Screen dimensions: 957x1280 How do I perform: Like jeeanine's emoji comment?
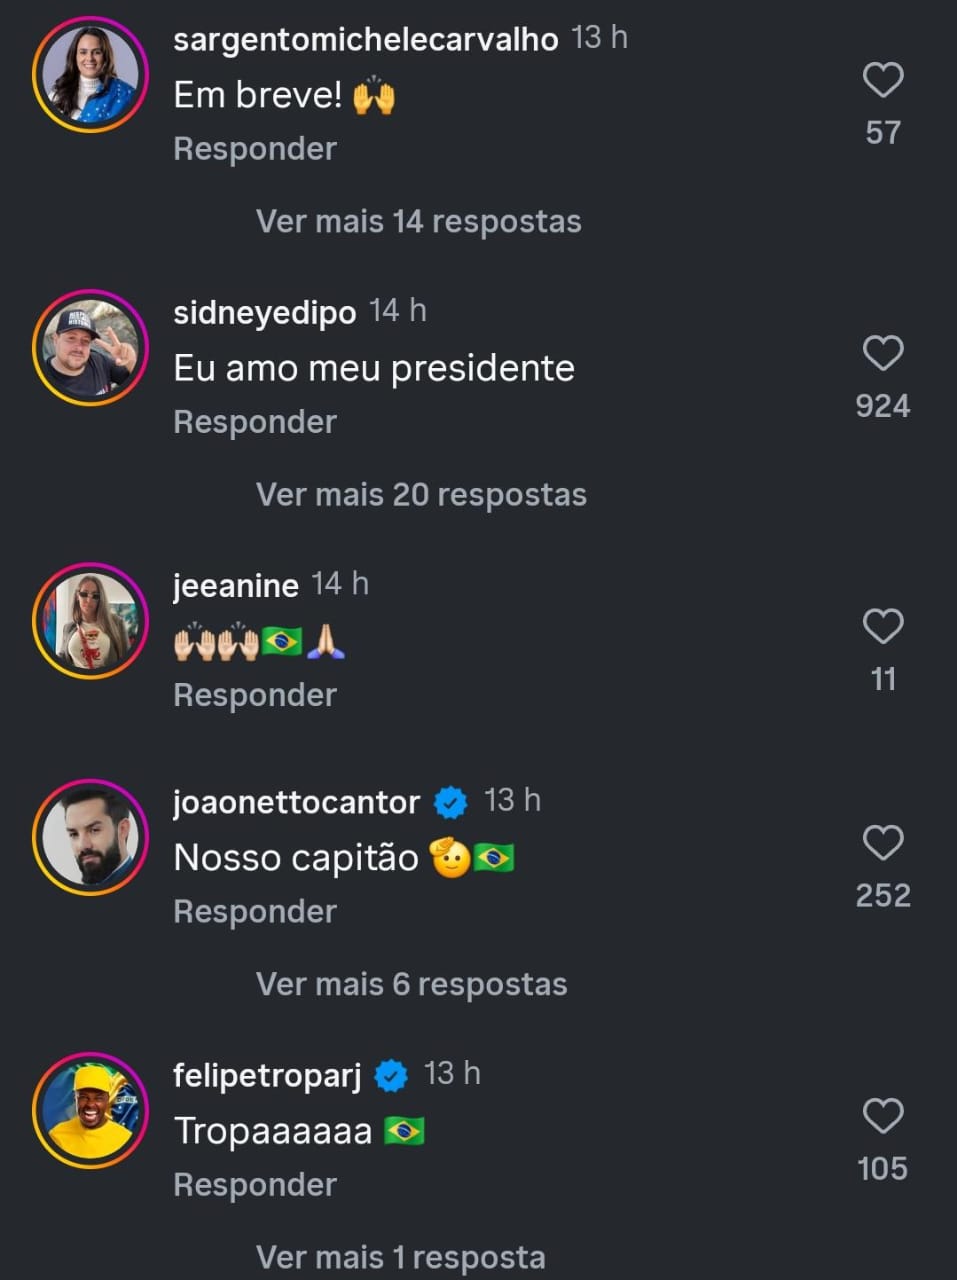pos(882,626)
